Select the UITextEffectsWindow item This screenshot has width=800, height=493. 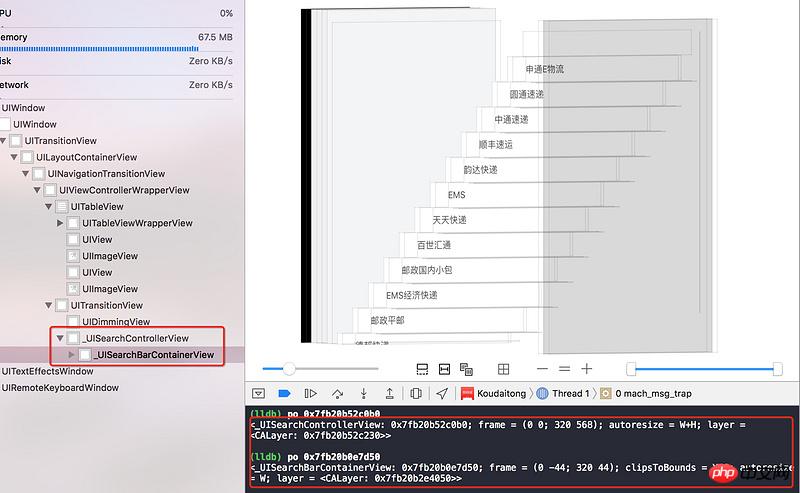pyautogui.click(x=47, y=371)
